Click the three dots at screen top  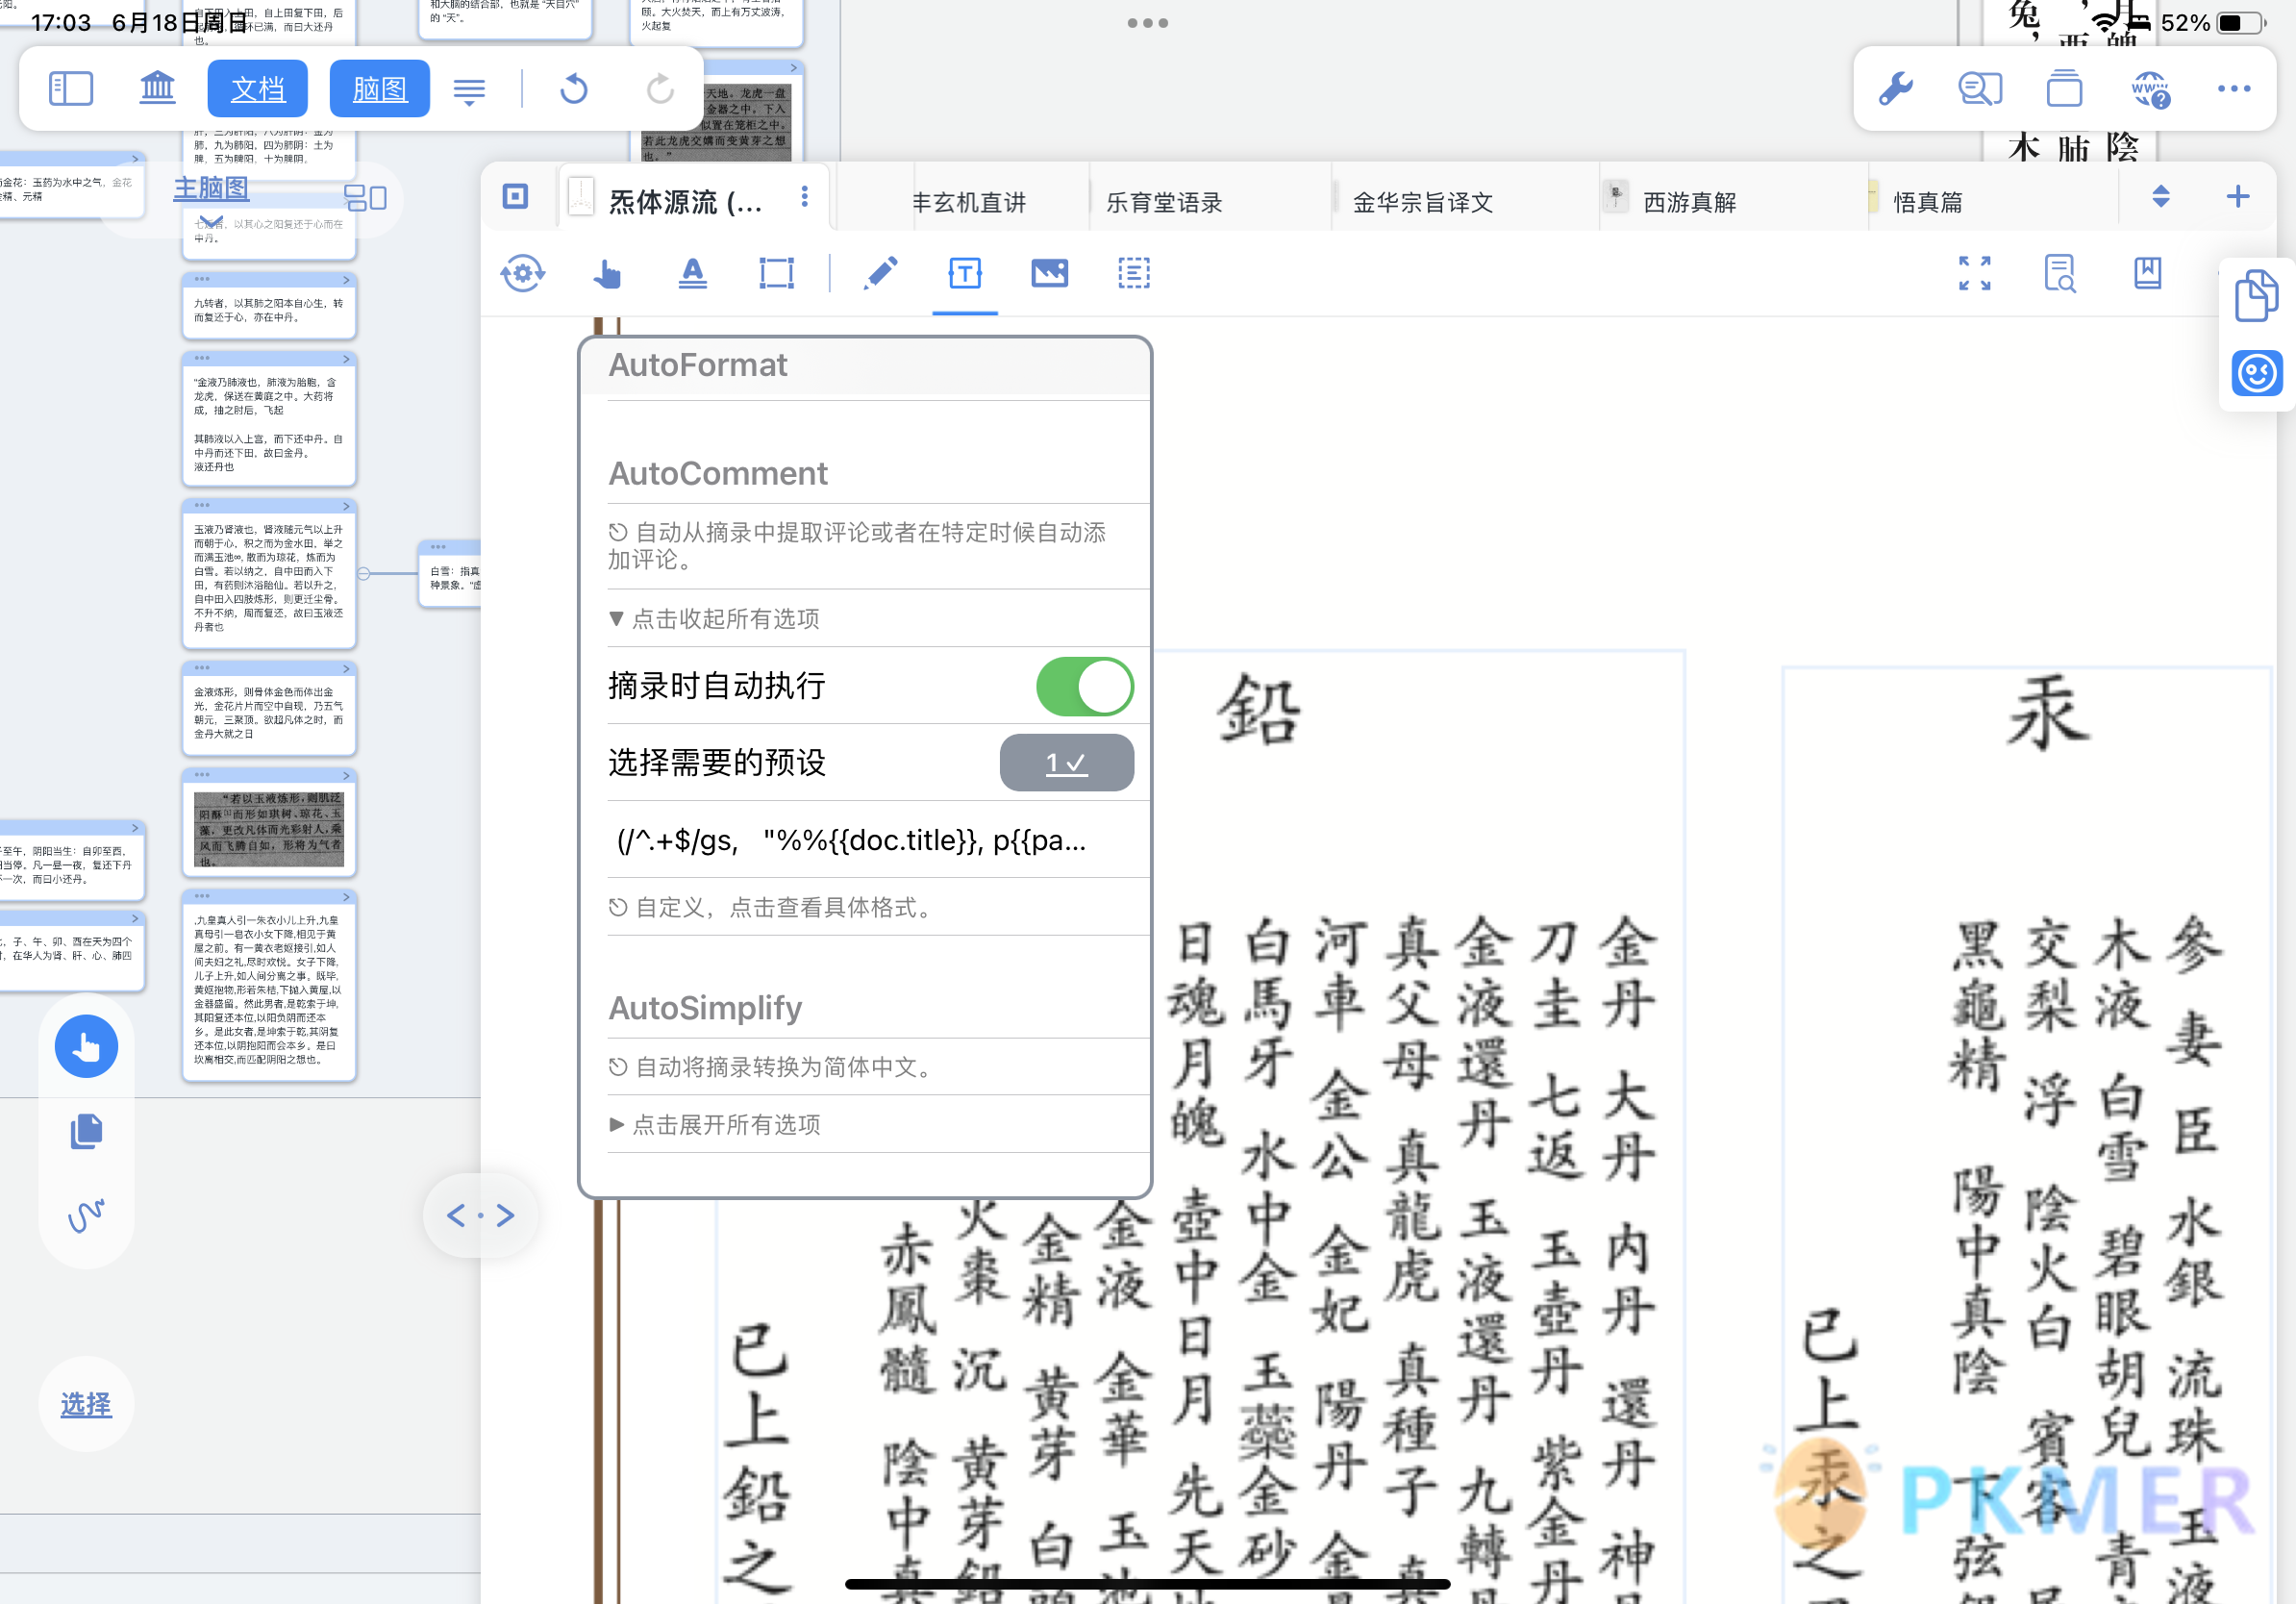(1147, 23)
